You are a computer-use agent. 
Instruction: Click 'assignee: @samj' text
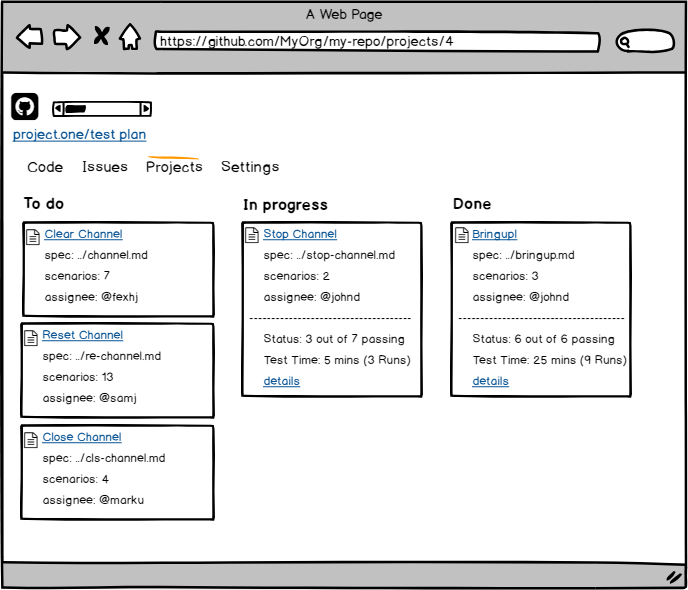pos(90,398)
